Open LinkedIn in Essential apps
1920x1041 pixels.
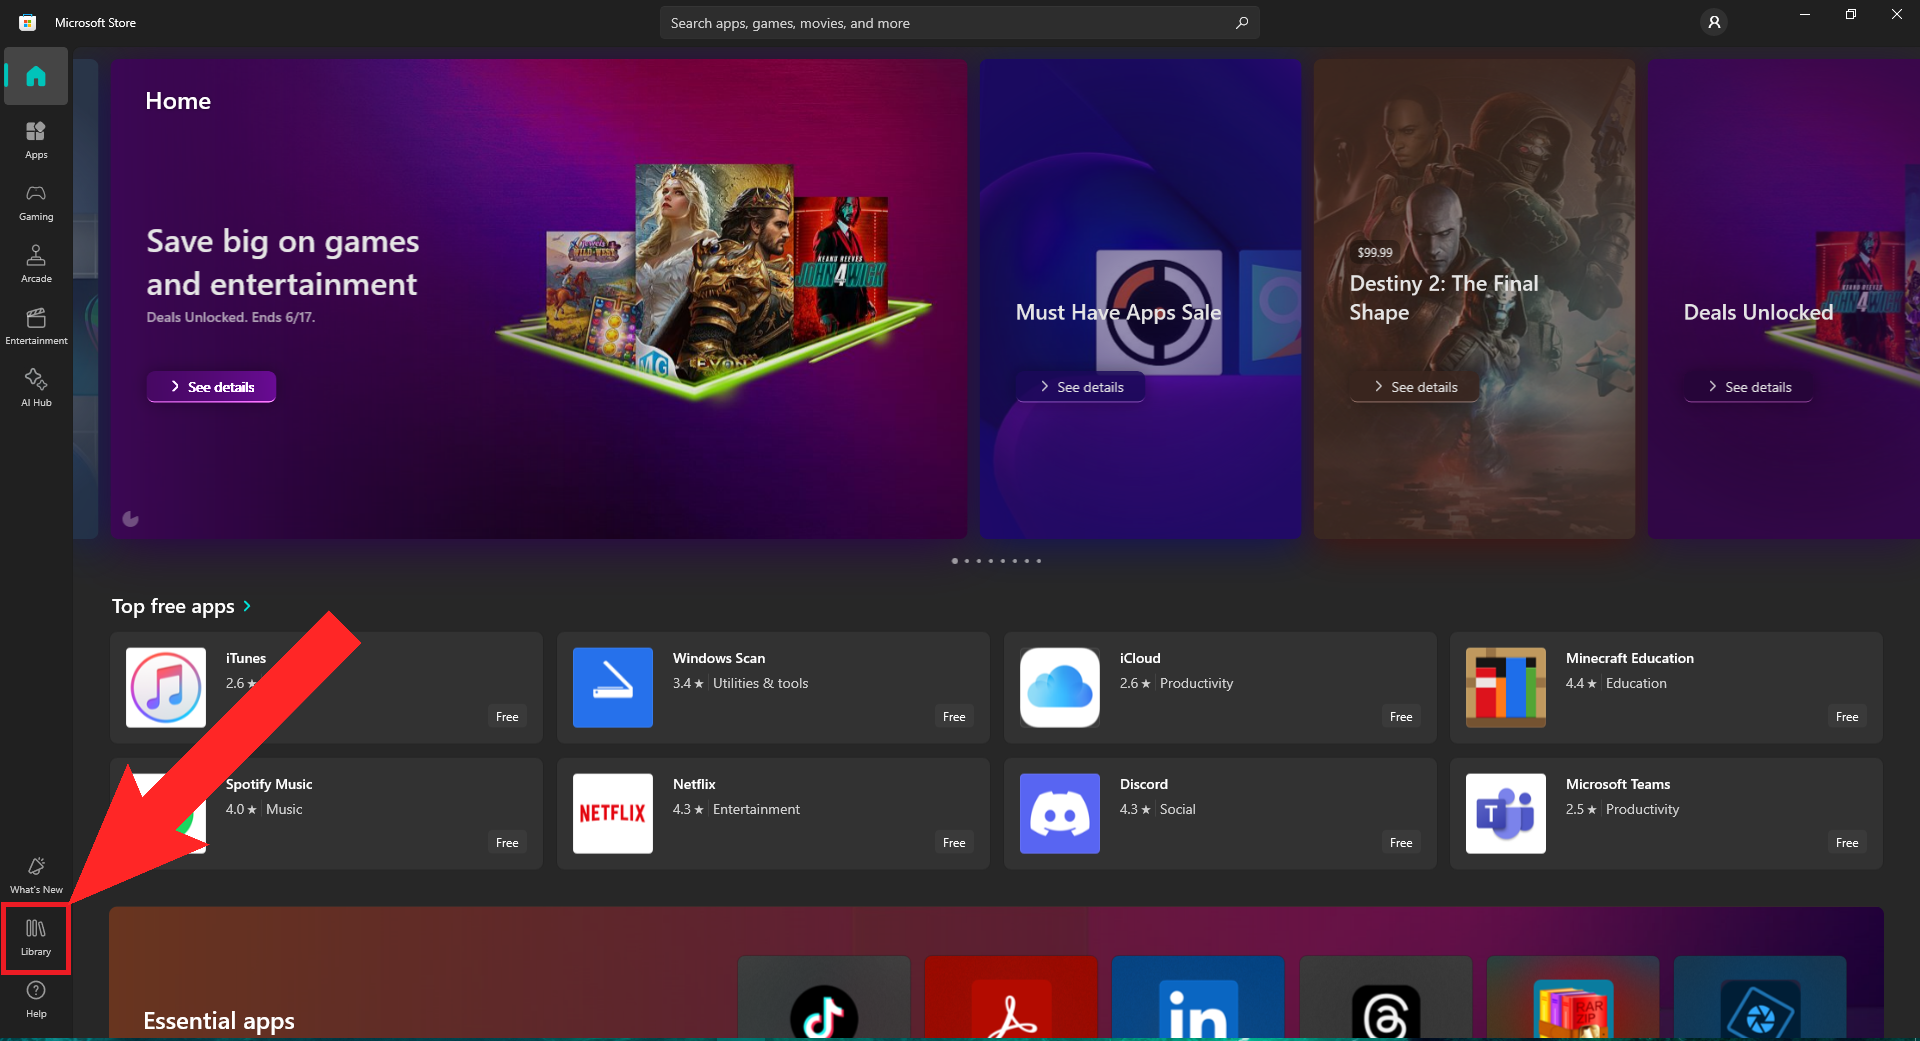pos(1198,1000)
